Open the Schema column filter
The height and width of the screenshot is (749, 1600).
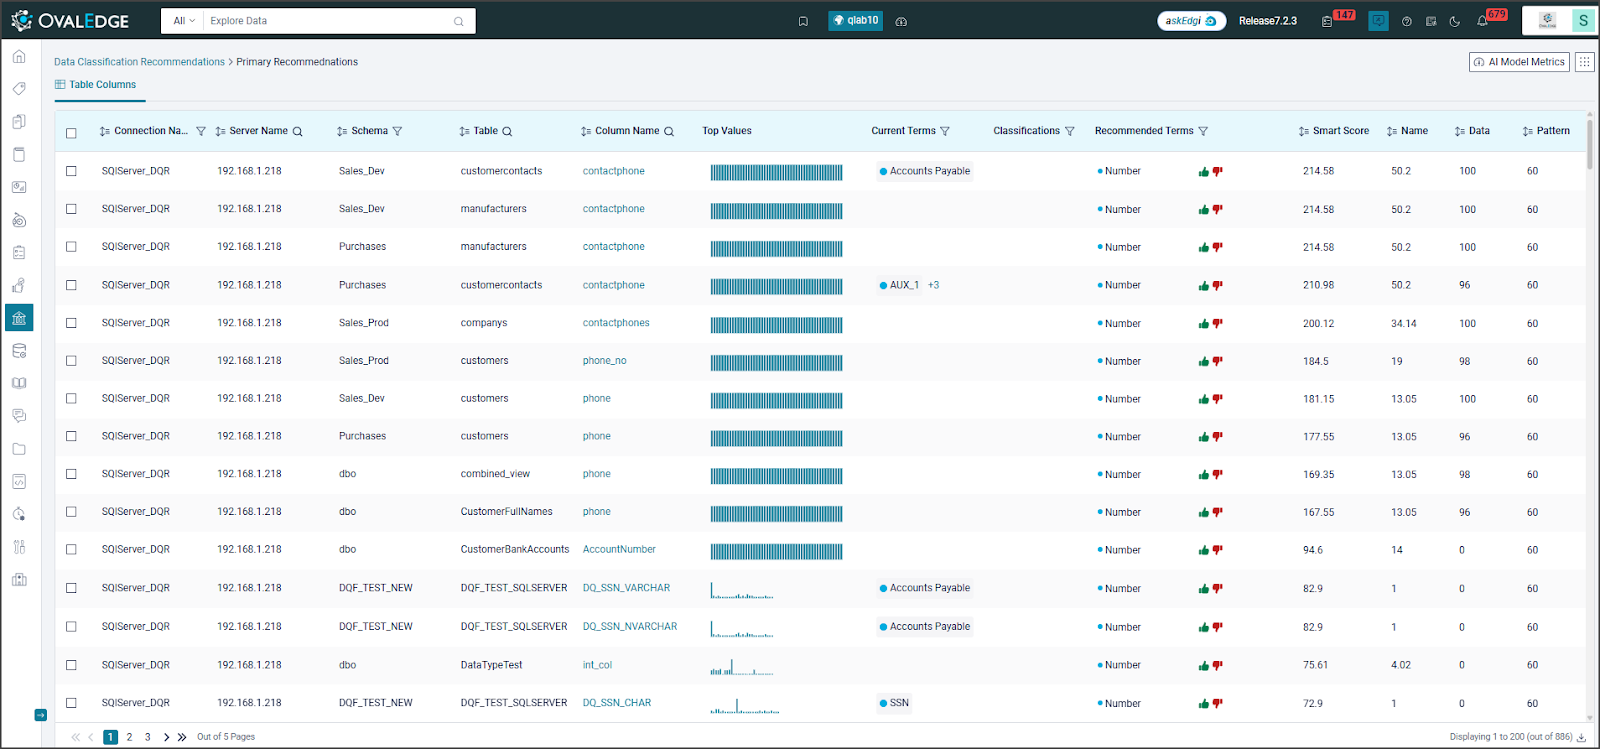[397, 131]
